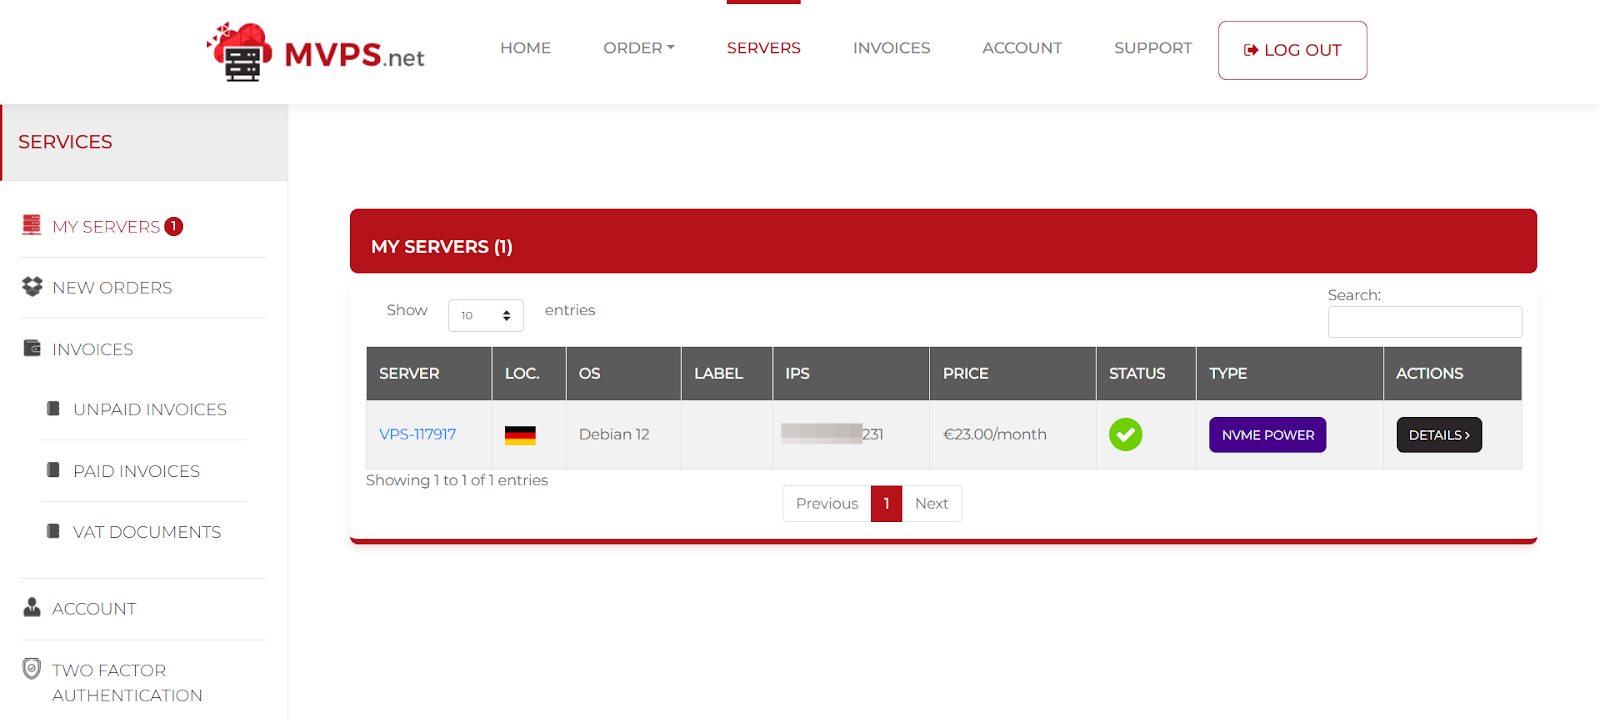Click the MVPS.net logo
Screen dimensions: 1600x718
(x=316, y=52)
